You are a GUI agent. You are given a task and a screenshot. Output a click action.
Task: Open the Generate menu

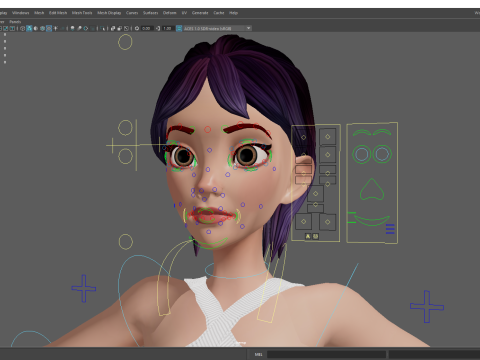[200, 13]
